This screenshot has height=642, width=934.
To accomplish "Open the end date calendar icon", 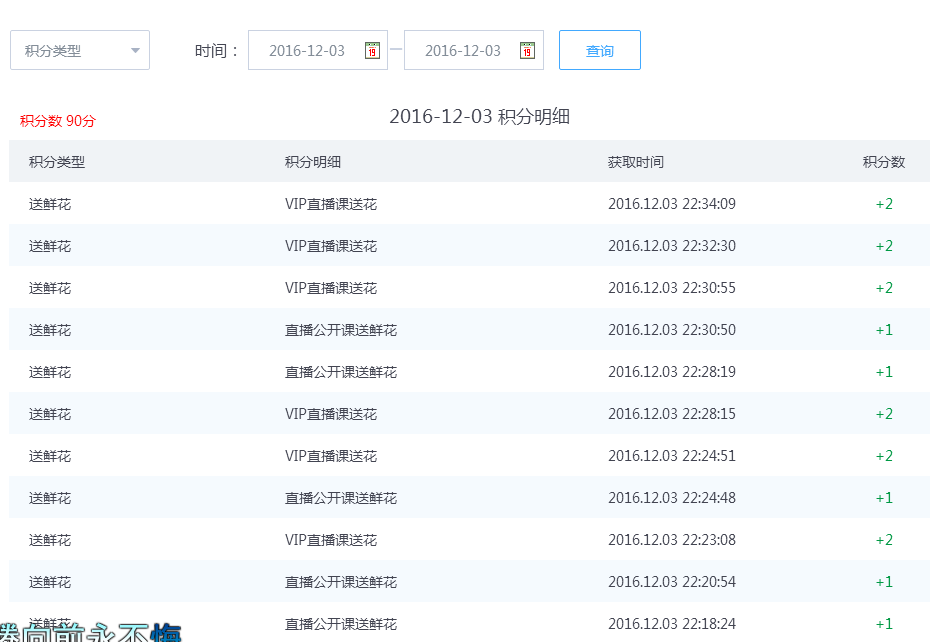I will (x=528, y=50).
